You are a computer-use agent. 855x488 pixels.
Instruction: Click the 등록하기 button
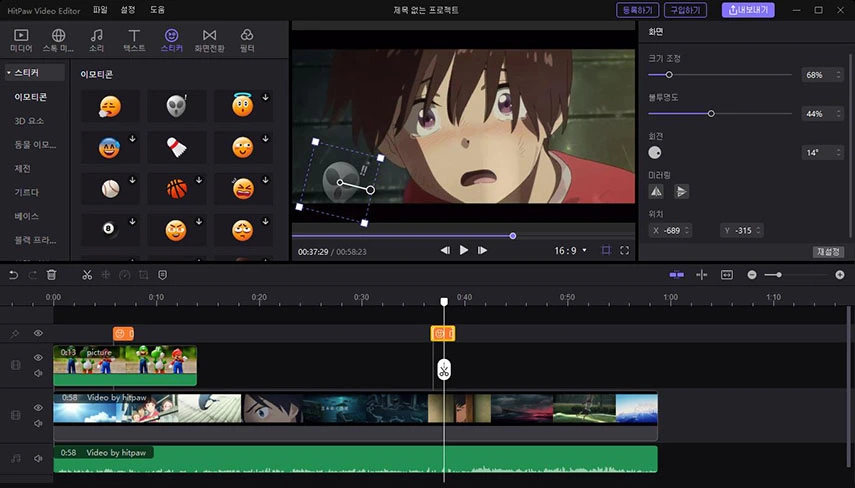point(637,10)
